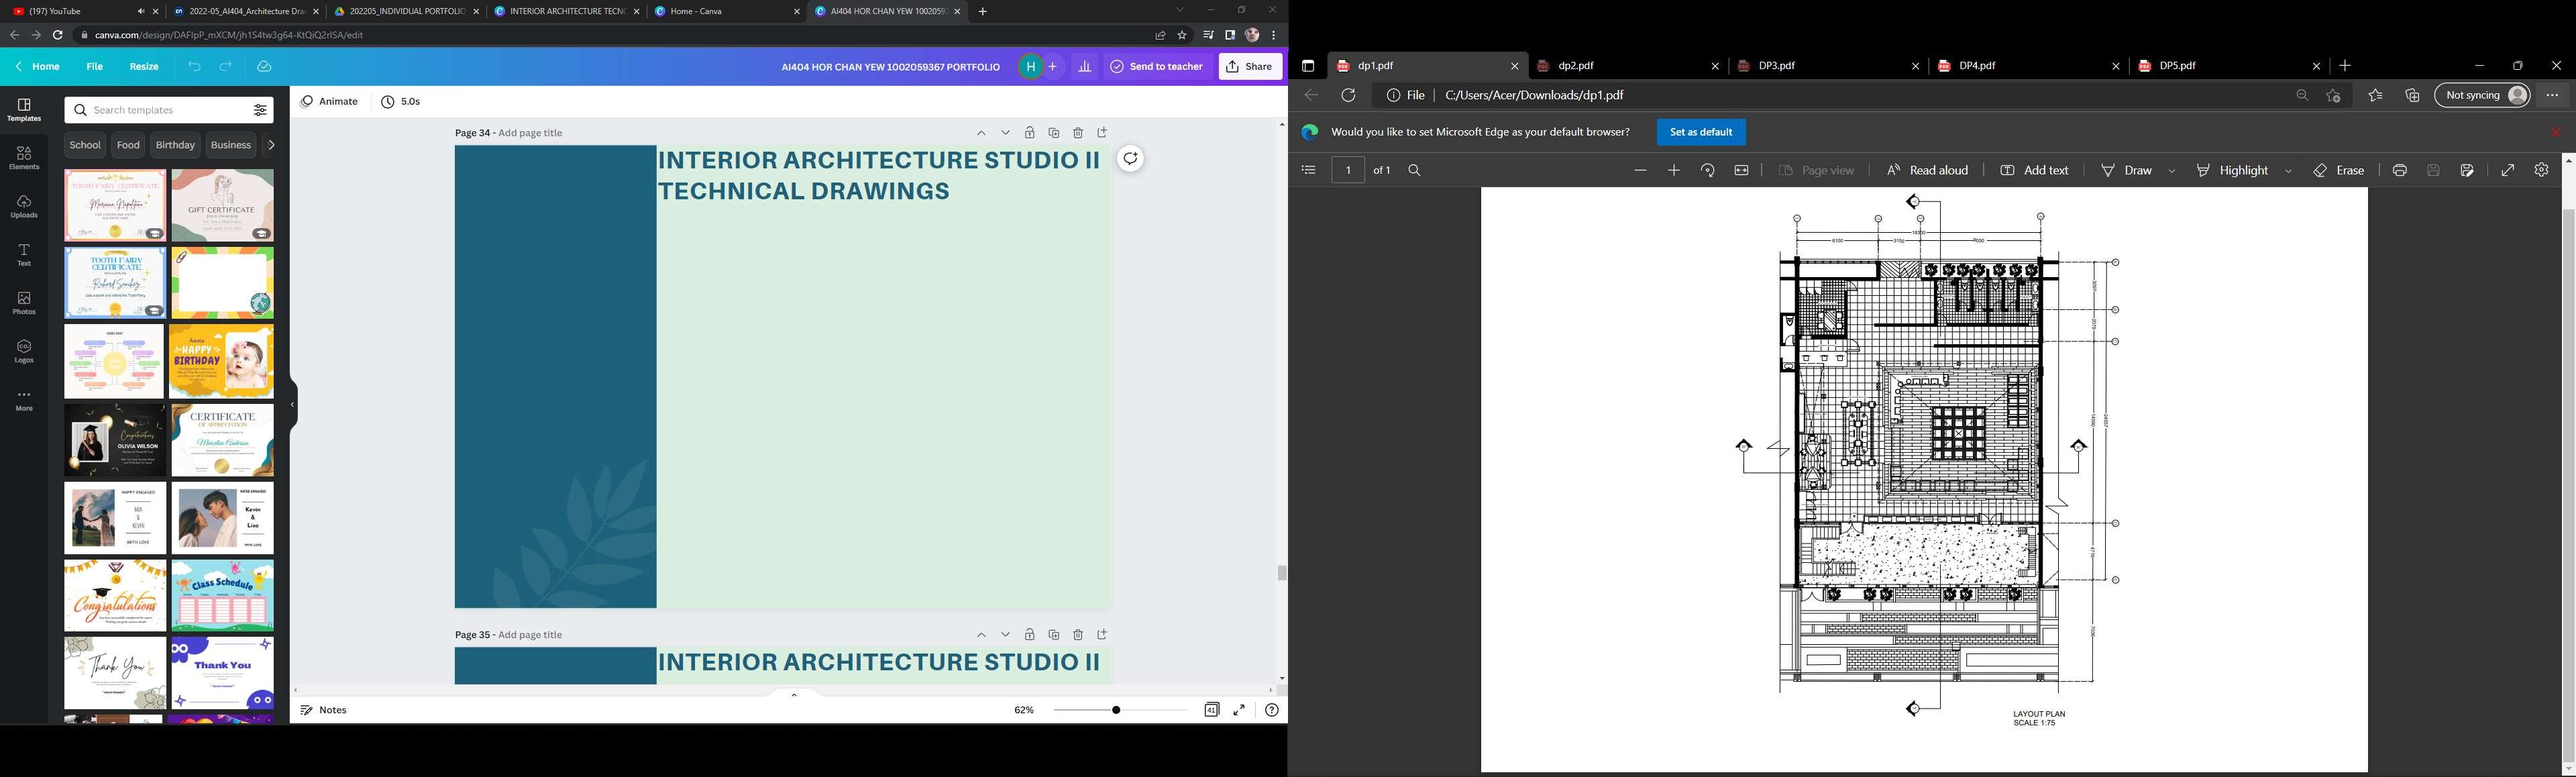Expand the Highlight options dropdown arrow
The width and height of the screenshot is (2576, 777).
[x=2289, y=171]
